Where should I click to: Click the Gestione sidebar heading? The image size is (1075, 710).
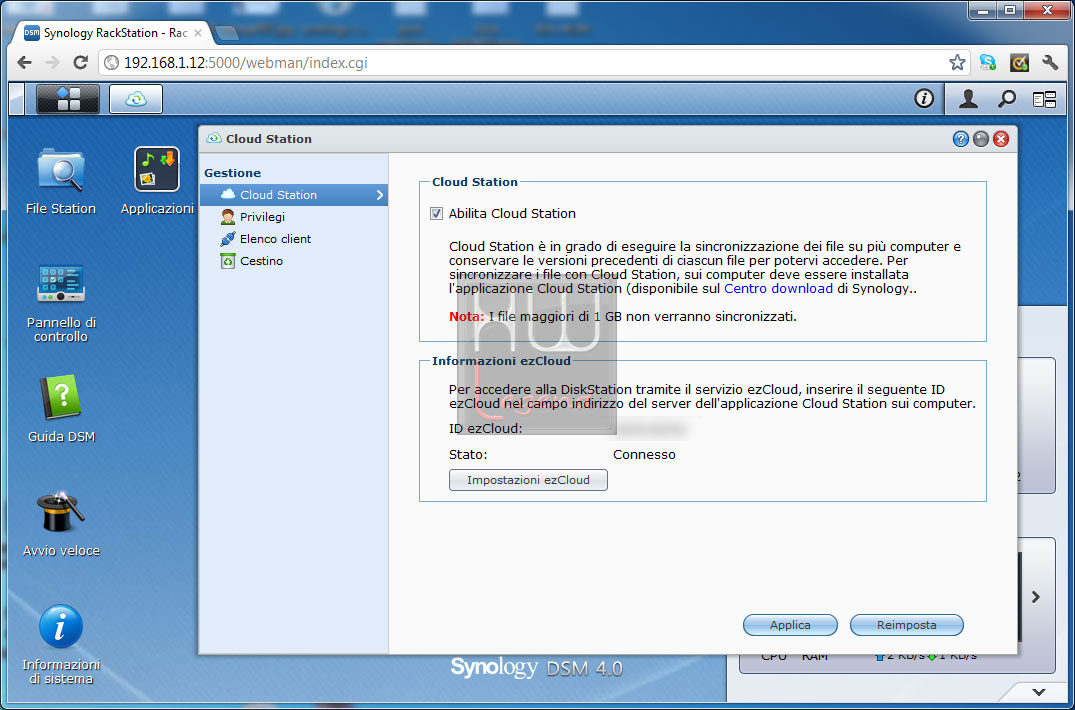click(x=232, y=173)
